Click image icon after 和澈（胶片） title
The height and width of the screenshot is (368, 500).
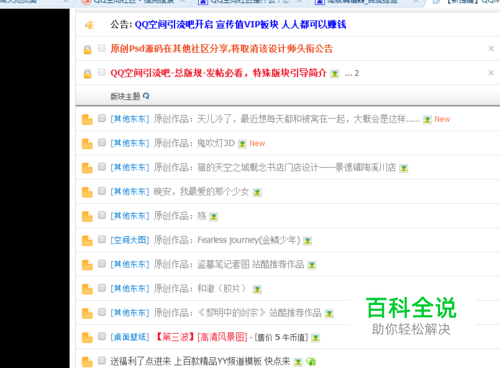[x=257, y=290]
